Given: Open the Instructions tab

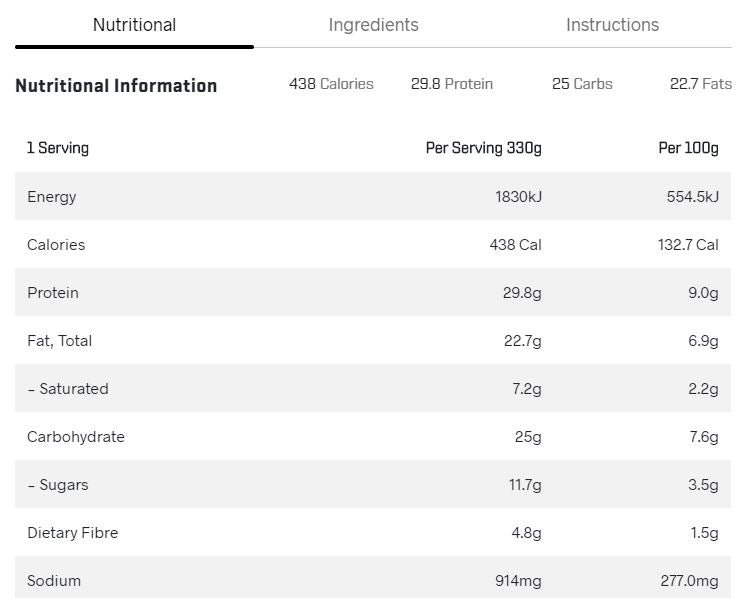Looking at the screenshot, I should [612, 25].
